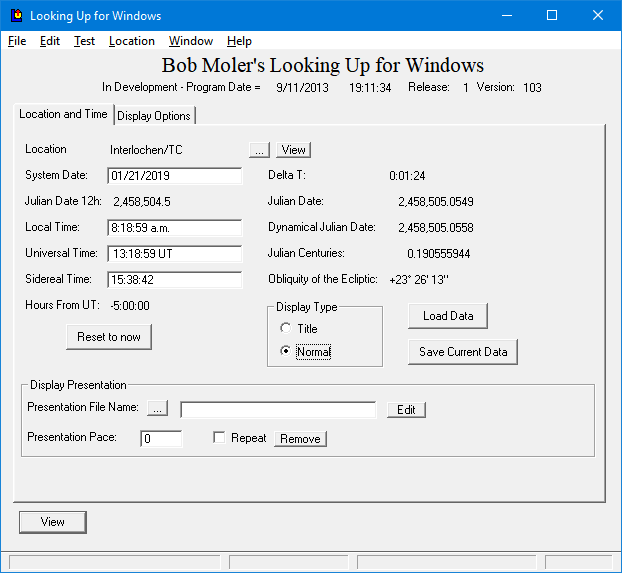Open the File menu

coord(17,41)
